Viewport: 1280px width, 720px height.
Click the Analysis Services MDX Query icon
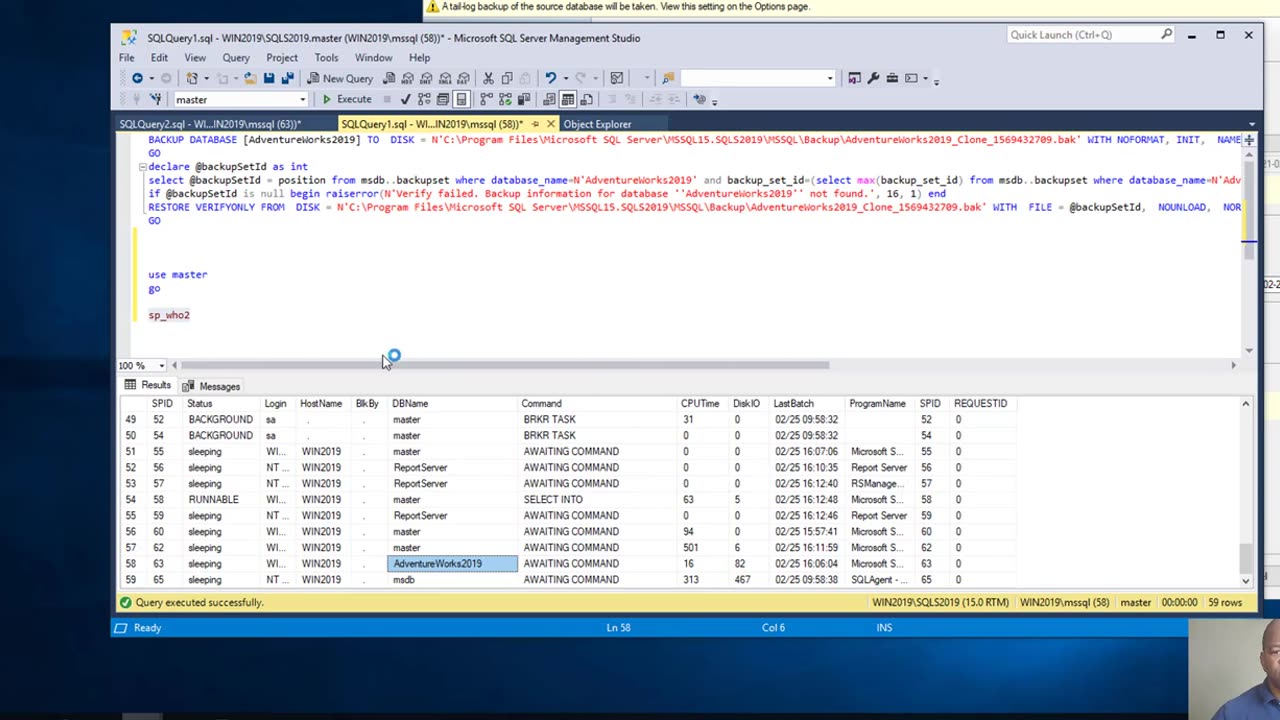click(x=407, y=78)
